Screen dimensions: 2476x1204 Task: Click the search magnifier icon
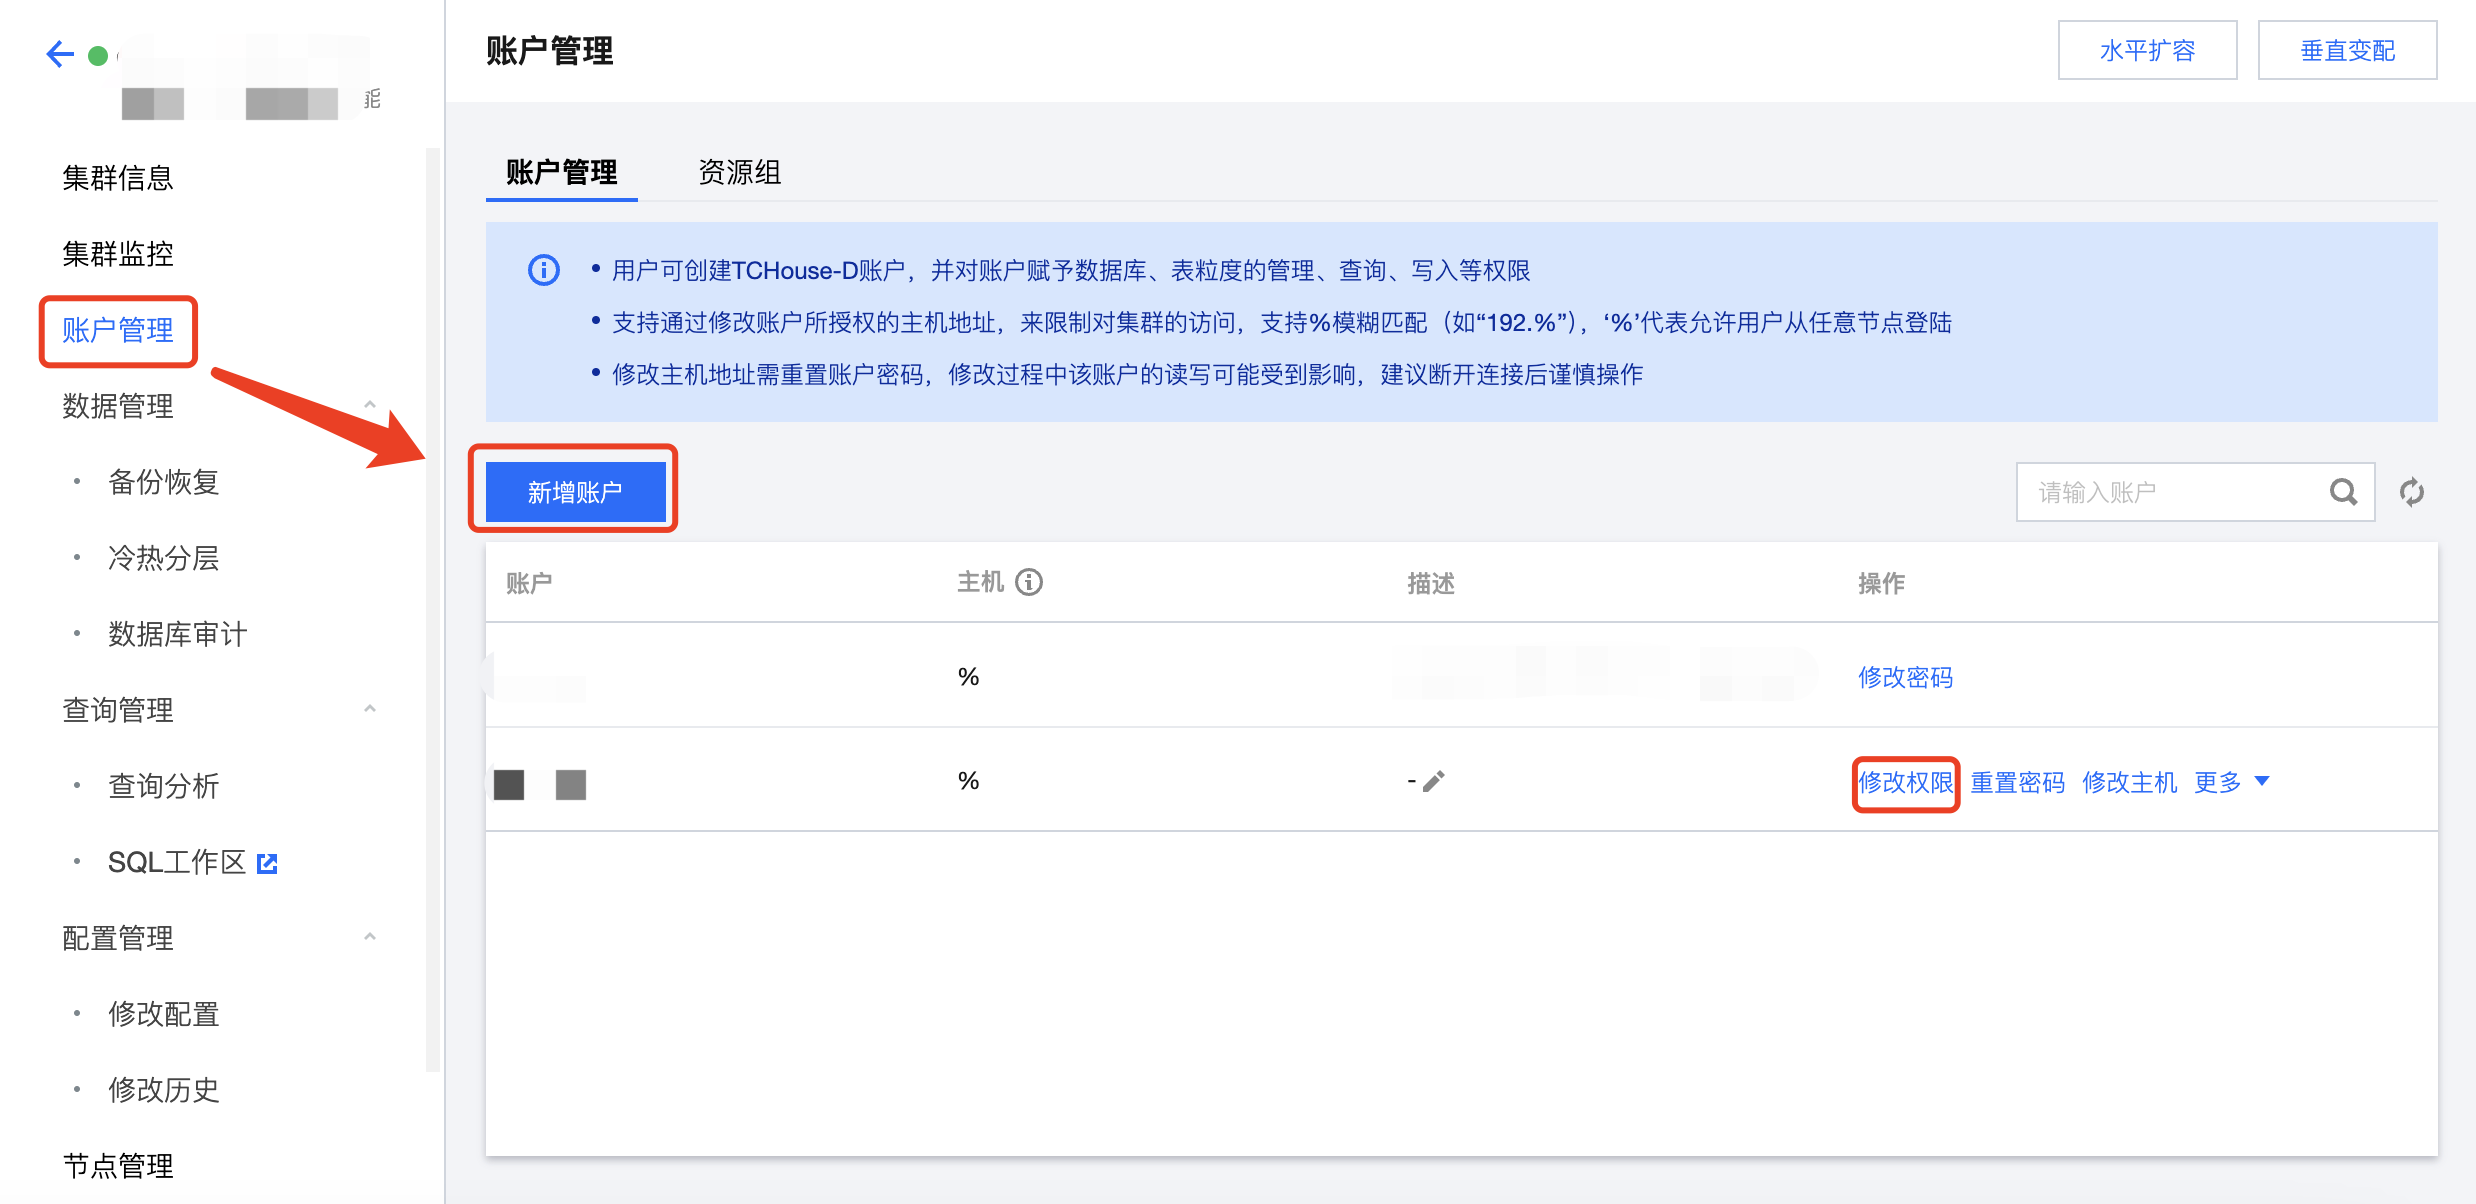point(2343,492)
